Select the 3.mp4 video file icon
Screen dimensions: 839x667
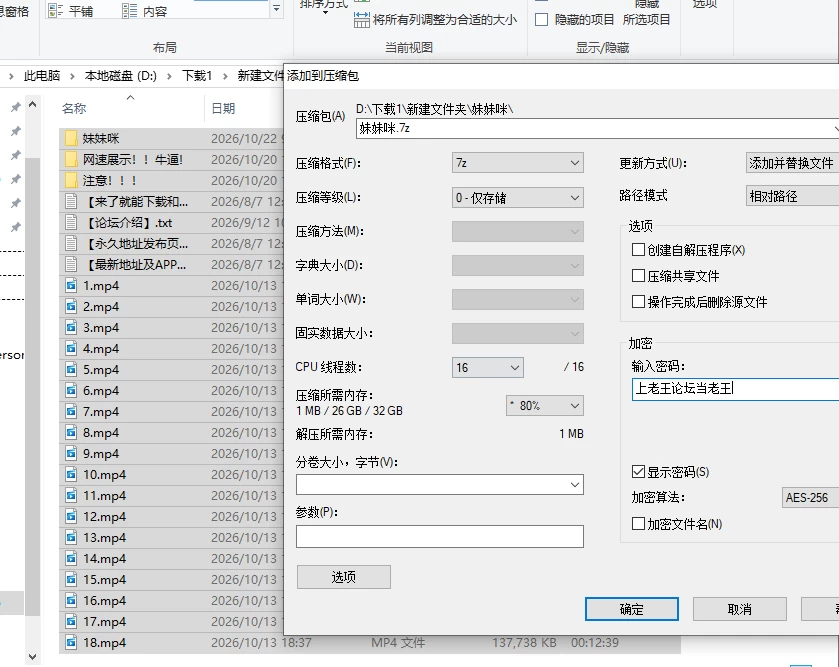[x=71, y=327]
